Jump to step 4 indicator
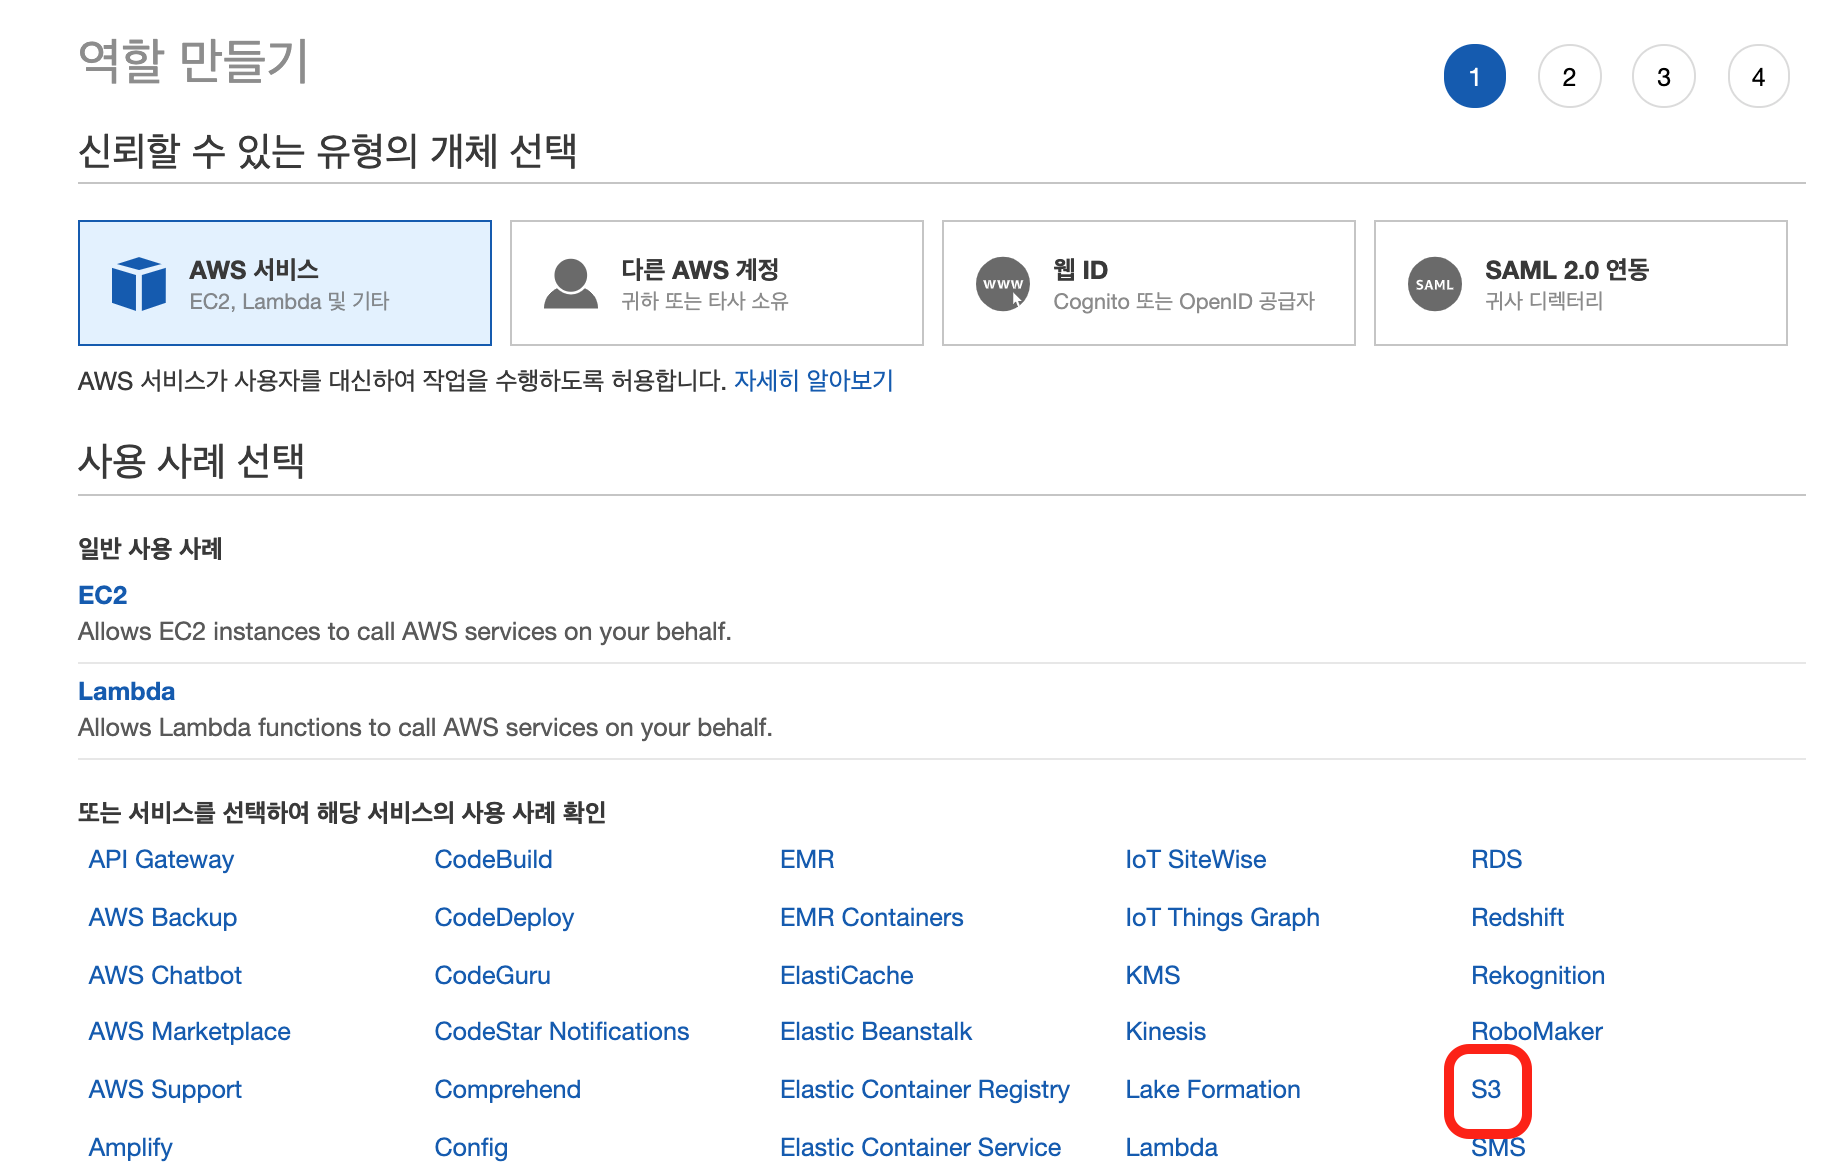Image resolution: width=1830 pixels, height=1174 pixels. tap(1759, 76)
